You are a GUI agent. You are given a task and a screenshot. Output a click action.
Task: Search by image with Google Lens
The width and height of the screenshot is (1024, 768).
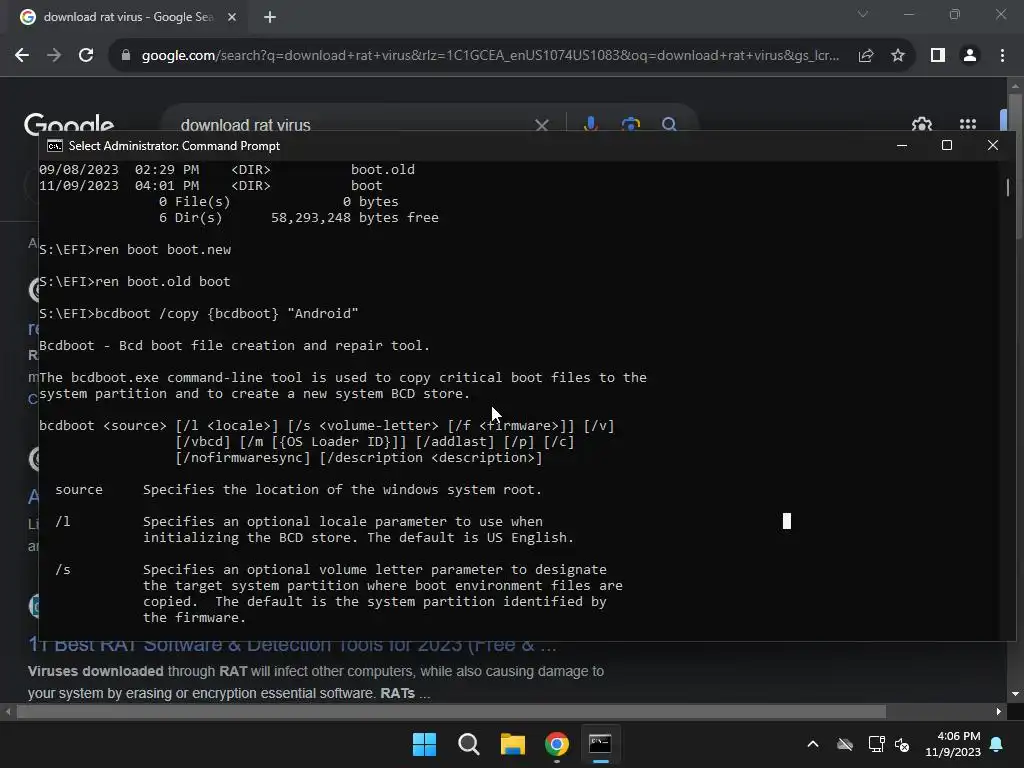[x=630, y=123]
